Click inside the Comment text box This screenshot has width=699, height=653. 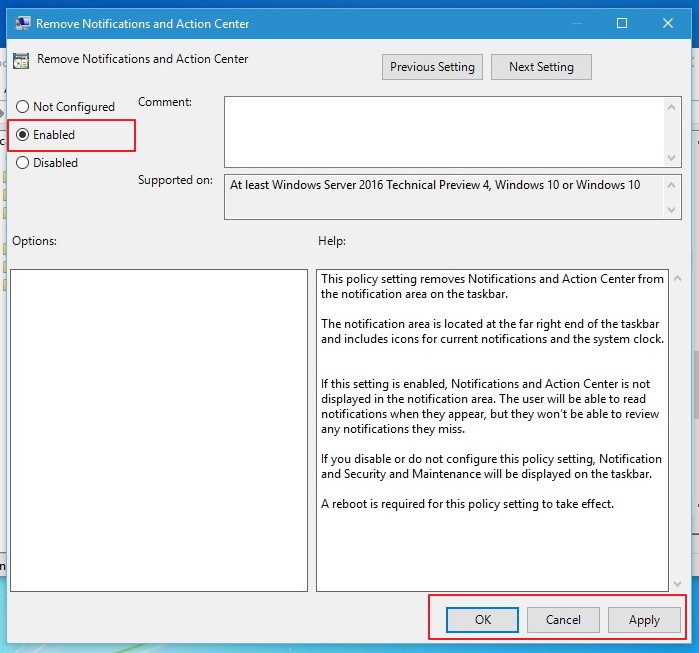pos(444,132)
